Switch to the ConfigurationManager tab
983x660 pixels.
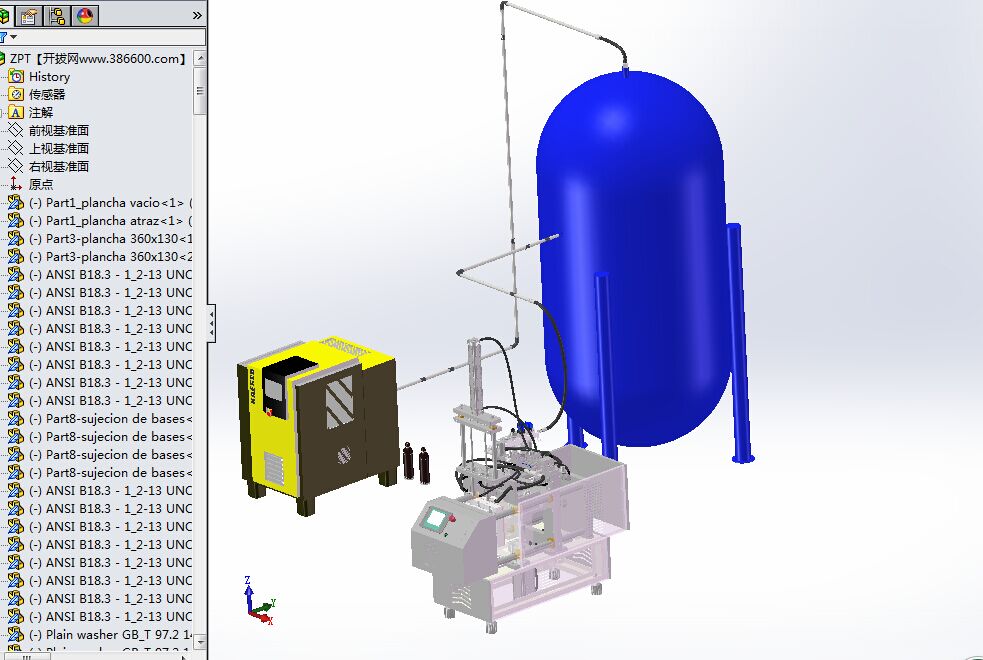point(57,15)
